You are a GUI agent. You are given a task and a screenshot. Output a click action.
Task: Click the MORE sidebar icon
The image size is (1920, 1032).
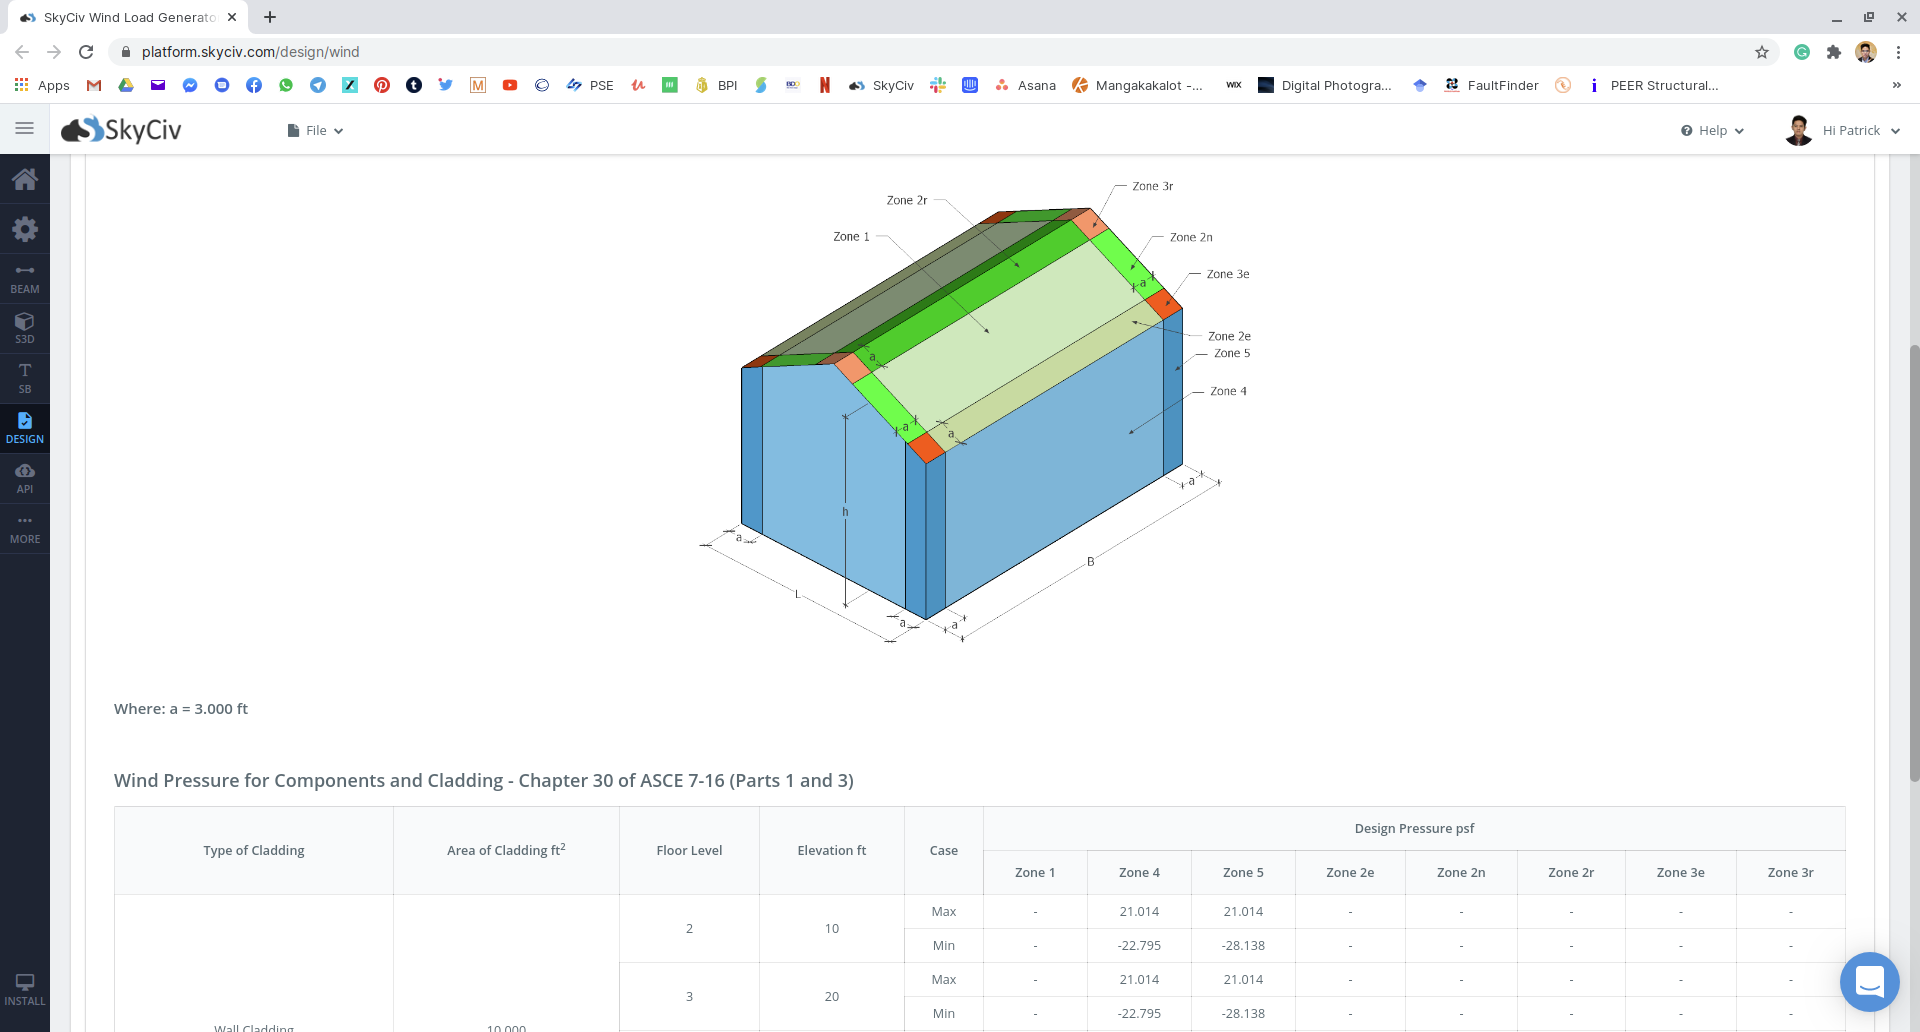pos(24,527)
